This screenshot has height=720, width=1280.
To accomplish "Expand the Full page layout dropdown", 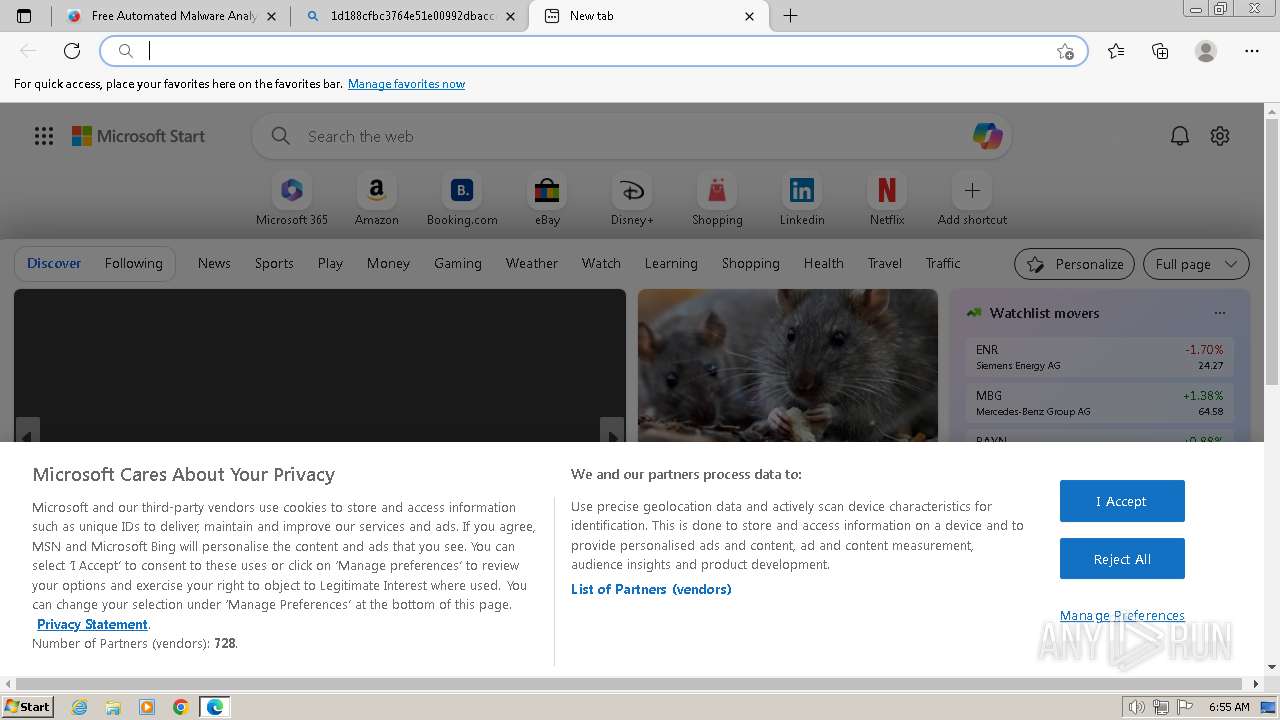I will [1196, 264].
